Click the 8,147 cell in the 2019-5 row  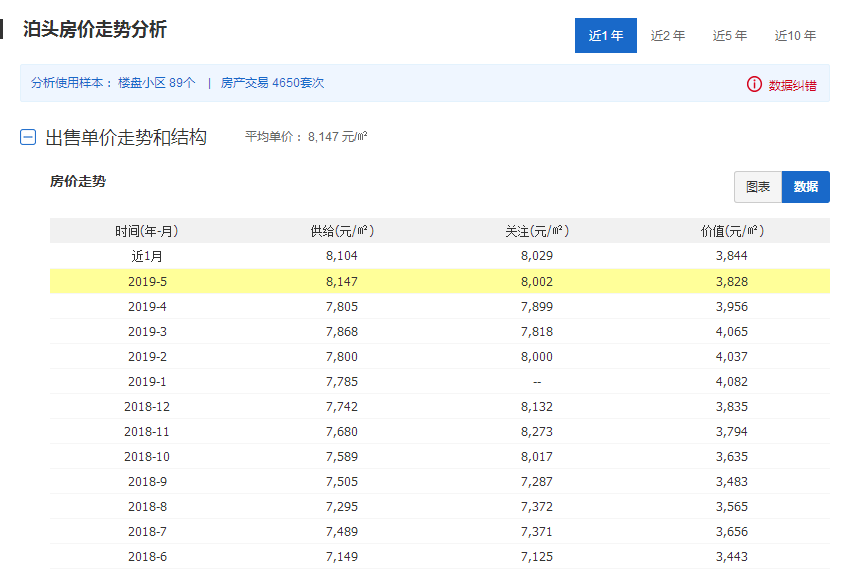342,282
